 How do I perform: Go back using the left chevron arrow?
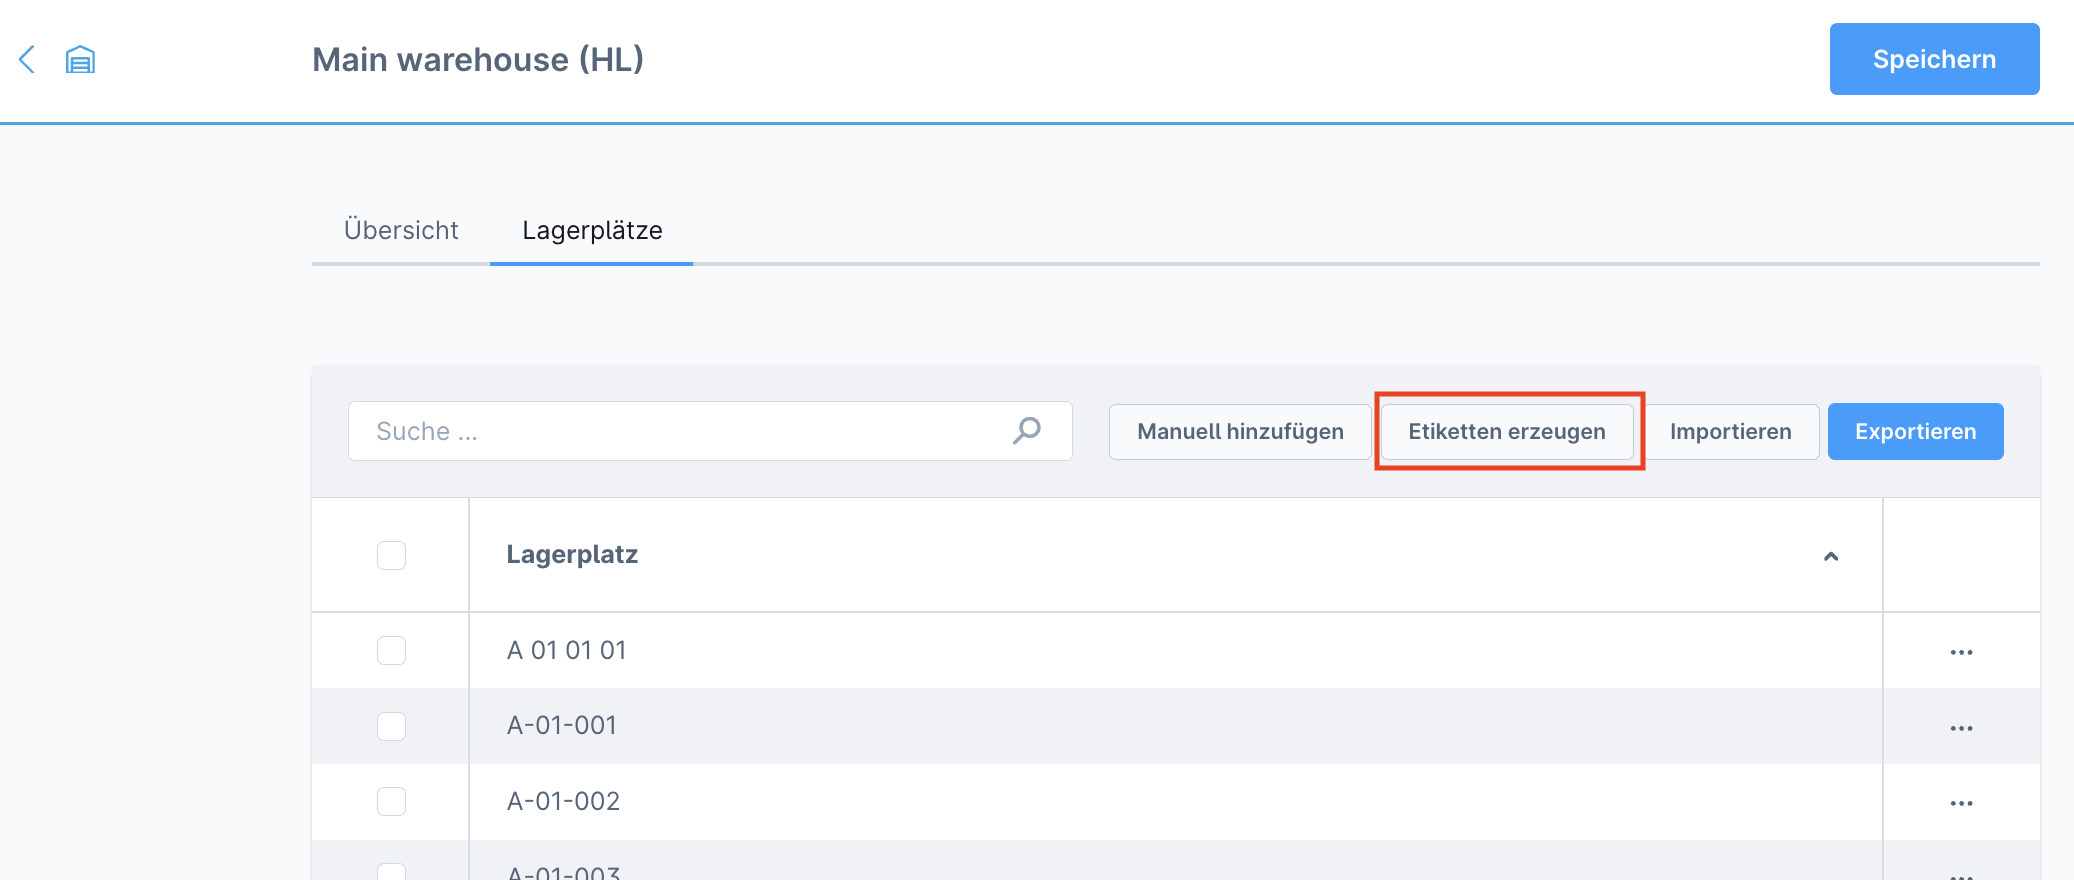click(x=27, y=59)
